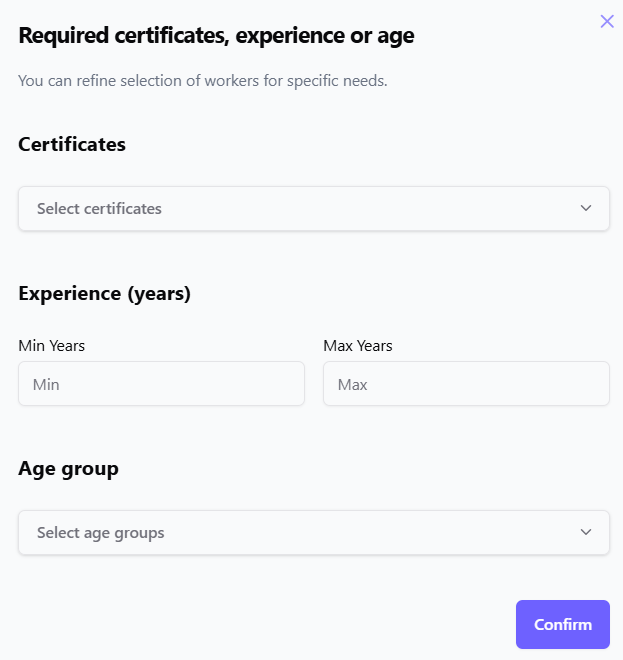Click the "Select age groups" placeholder text
The image size is (623, 660).
100,533
